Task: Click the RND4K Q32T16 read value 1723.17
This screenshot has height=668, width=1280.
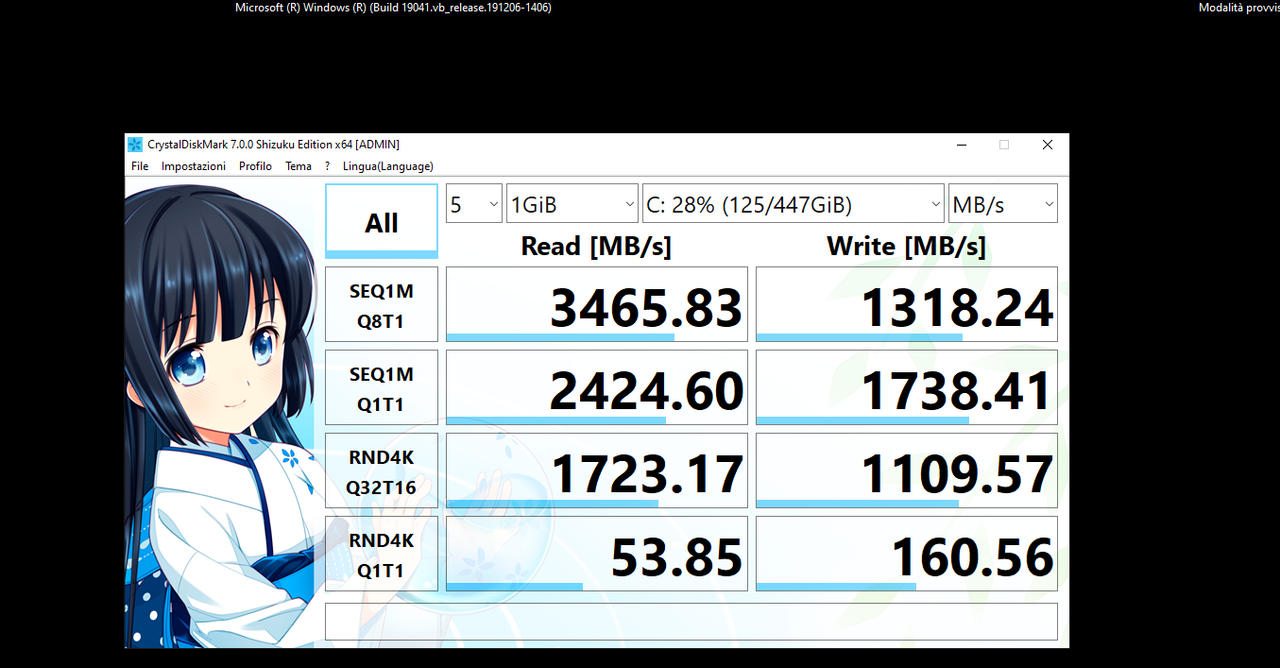Action: click(597, 470)
